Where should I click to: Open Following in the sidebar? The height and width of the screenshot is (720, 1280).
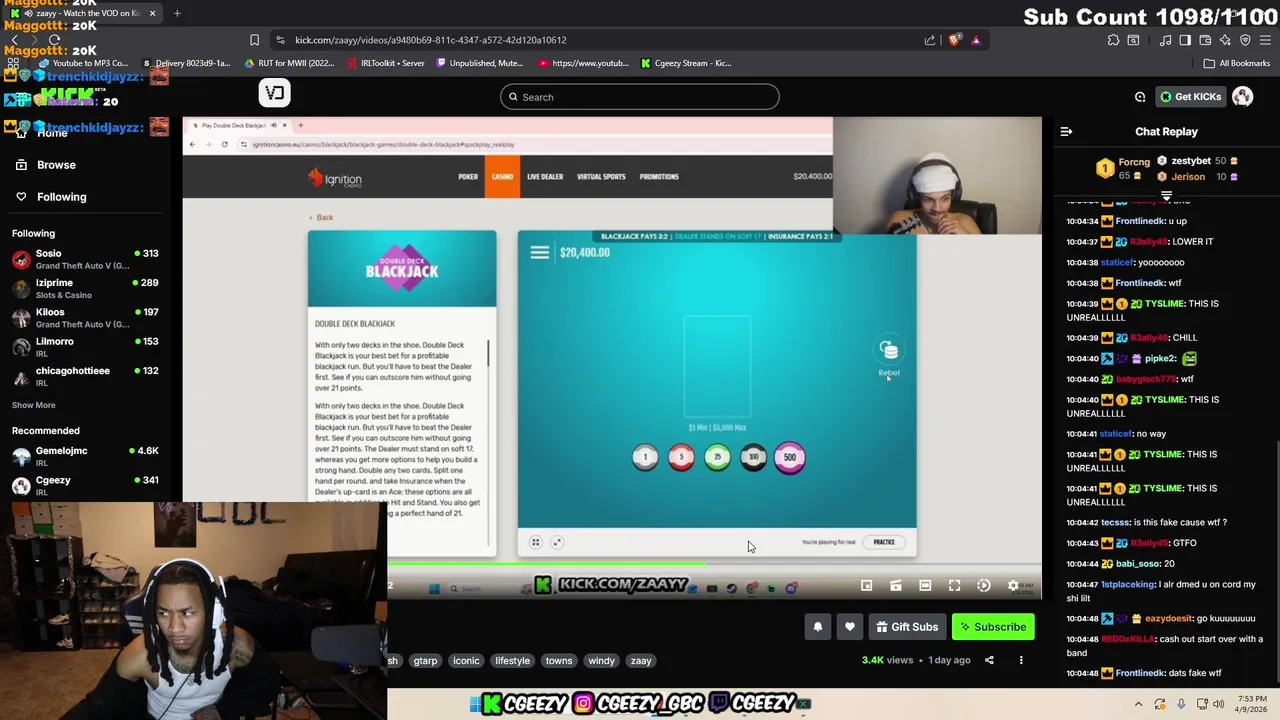(x=61, y=197)
